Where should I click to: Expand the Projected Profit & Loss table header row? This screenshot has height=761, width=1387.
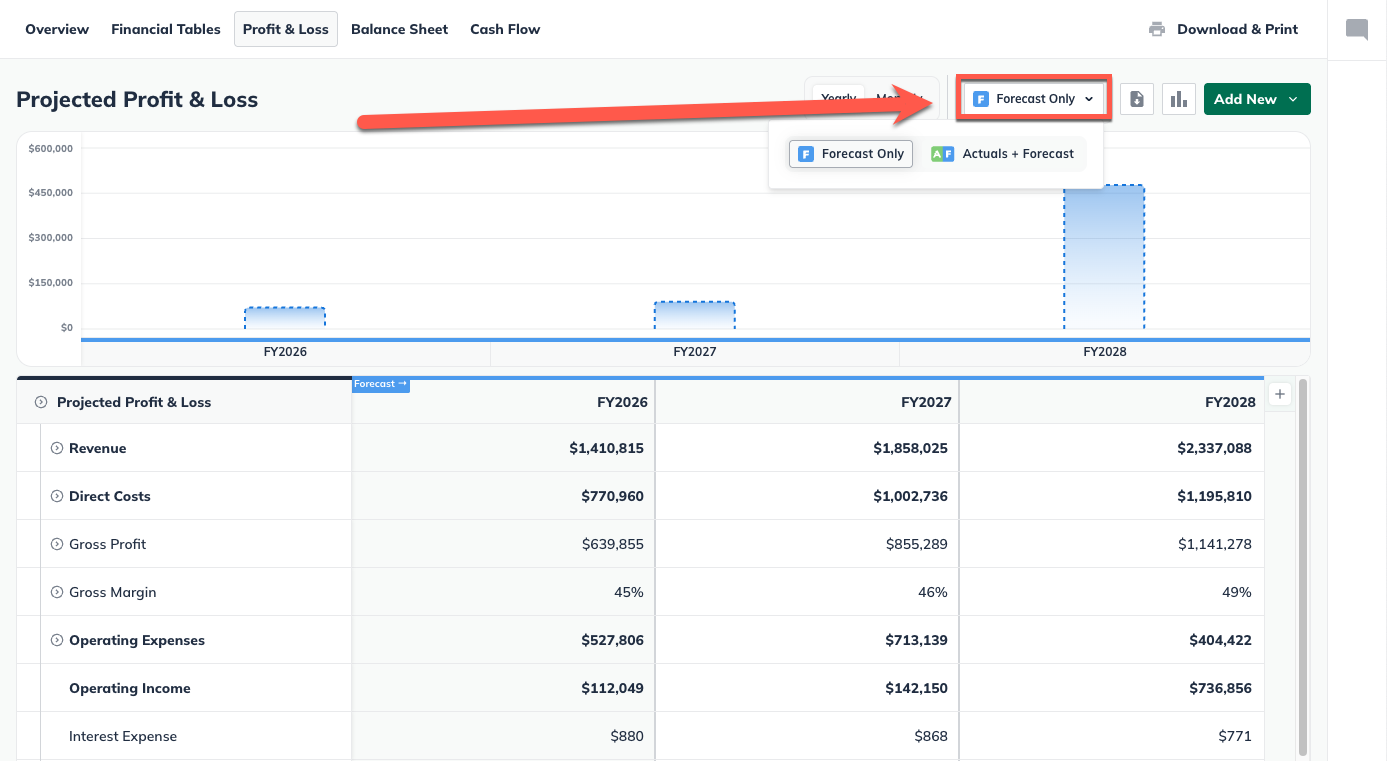pyautogui.click(x=41, y=402)
